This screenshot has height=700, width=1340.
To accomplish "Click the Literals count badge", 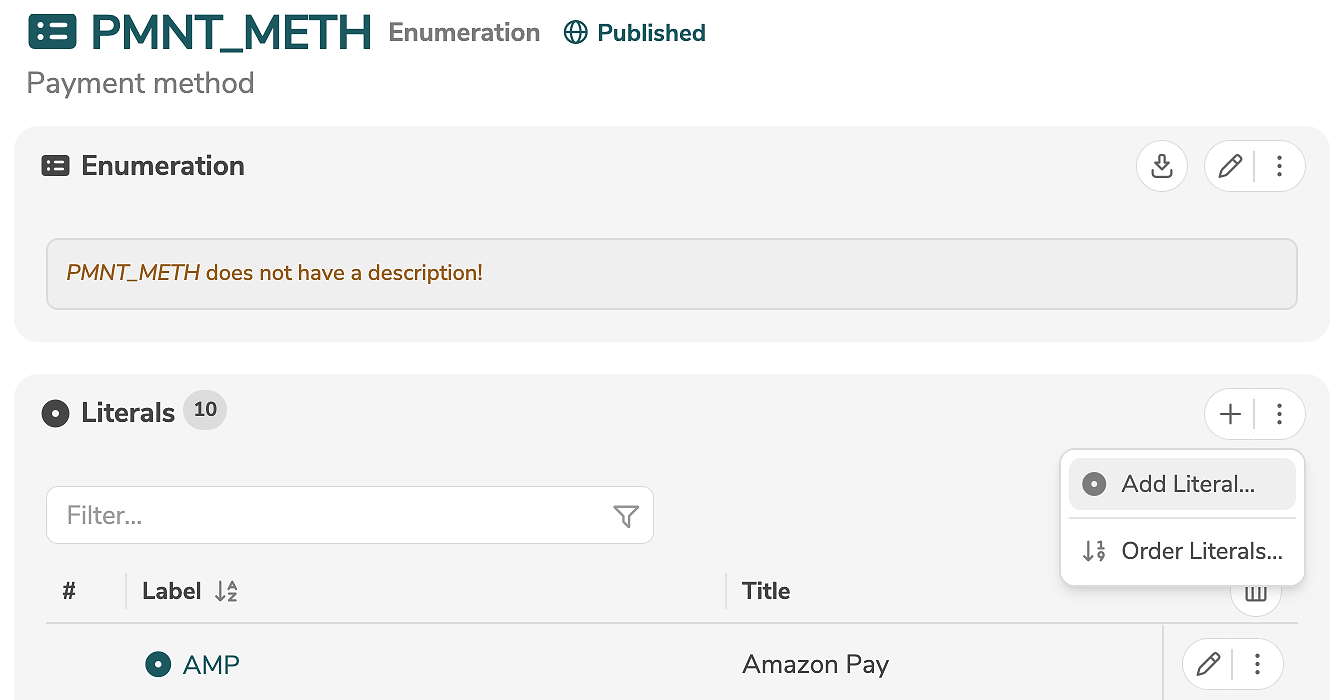I will click(205, 410).
